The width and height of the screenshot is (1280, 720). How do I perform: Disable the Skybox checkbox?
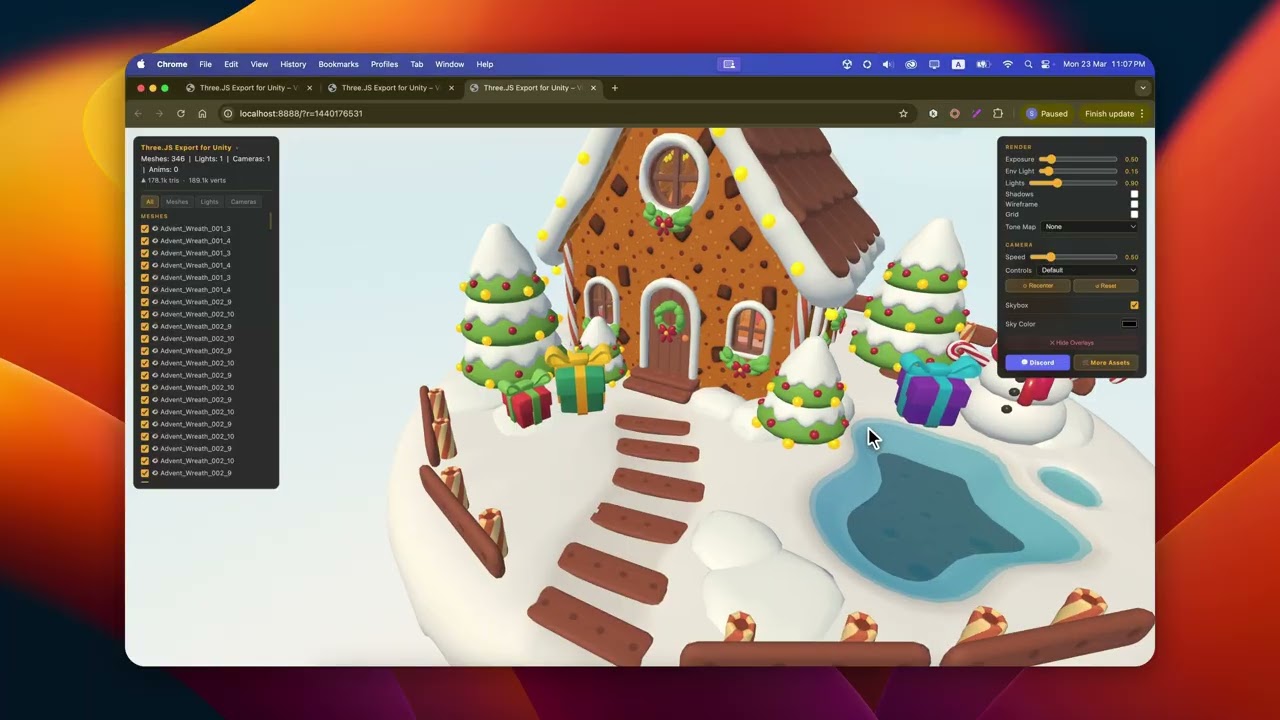[x=1134, y=305]
